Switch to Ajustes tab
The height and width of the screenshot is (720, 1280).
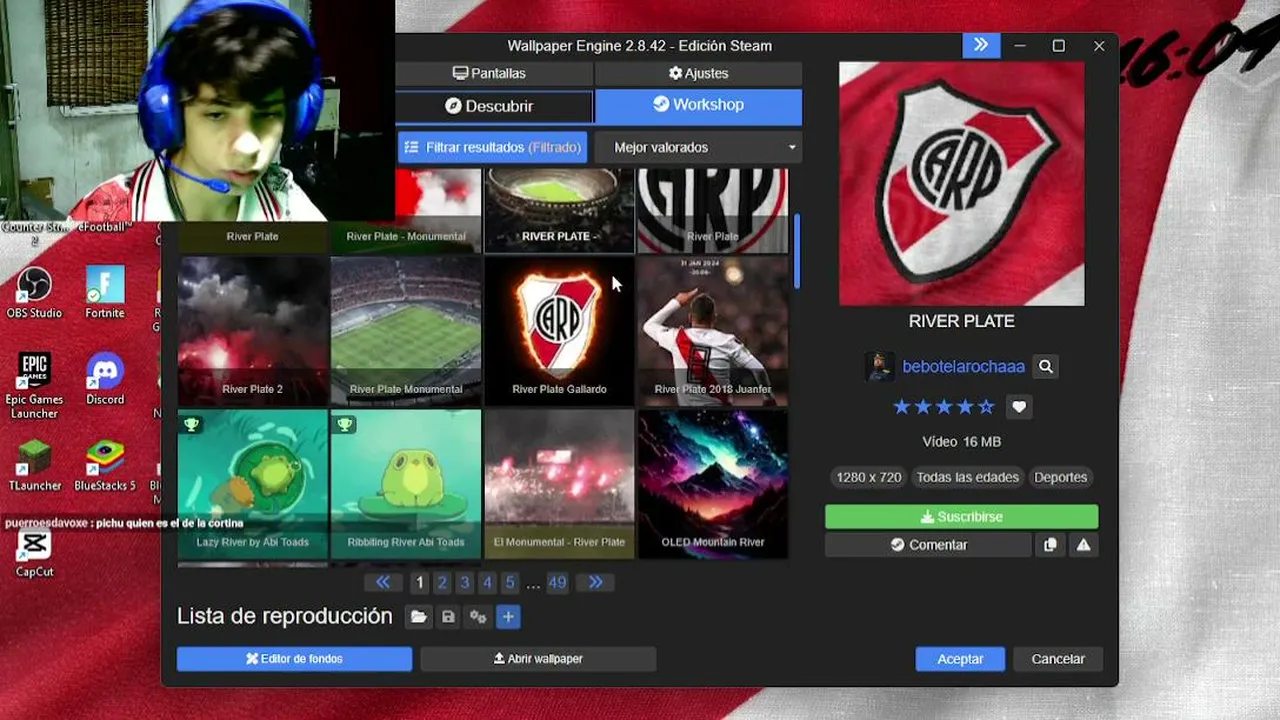699,73
